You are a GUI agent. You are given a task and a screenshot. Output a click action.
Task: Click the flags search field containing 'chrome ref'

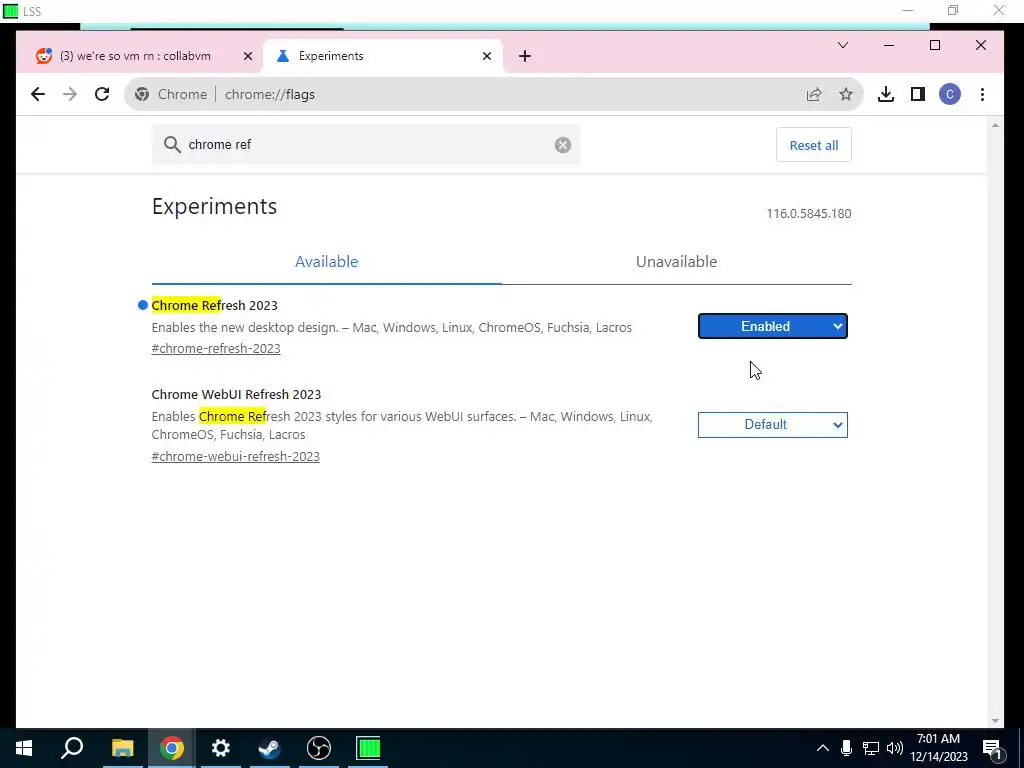point(366,144)
